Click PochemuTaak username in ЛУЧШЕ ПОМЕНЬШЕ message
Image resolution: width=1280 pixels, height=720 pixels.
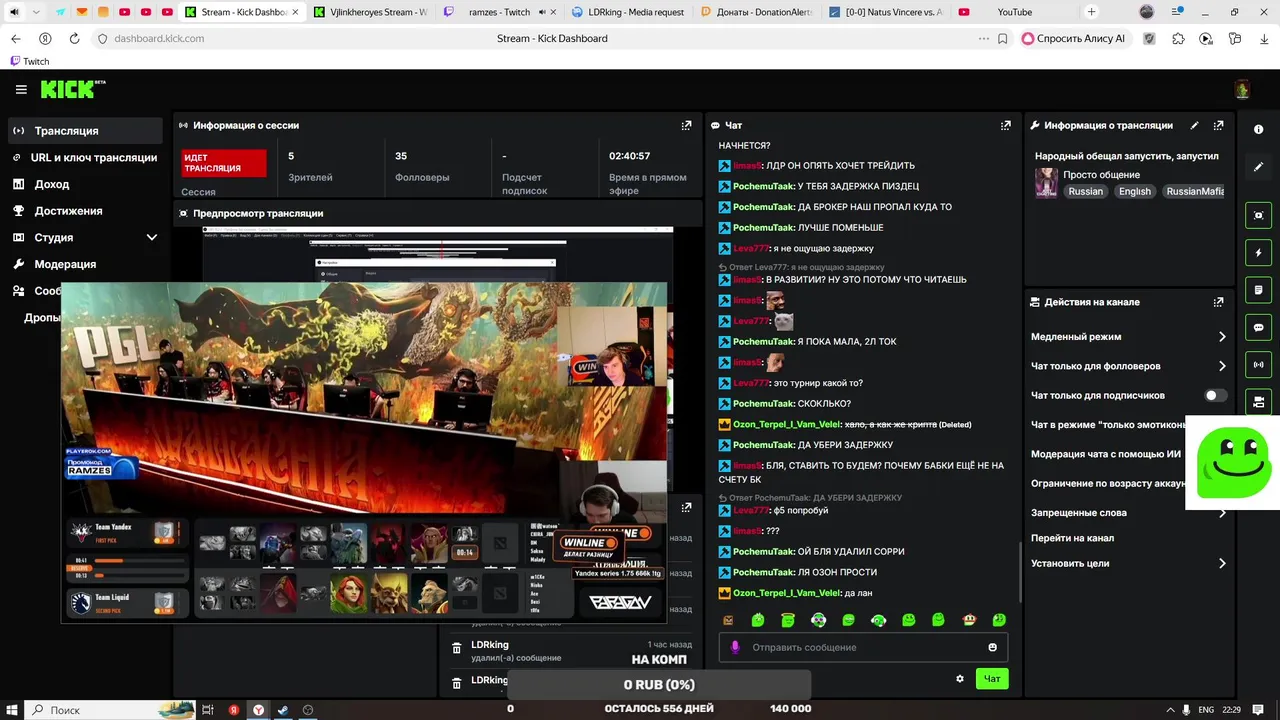point(763,228)
